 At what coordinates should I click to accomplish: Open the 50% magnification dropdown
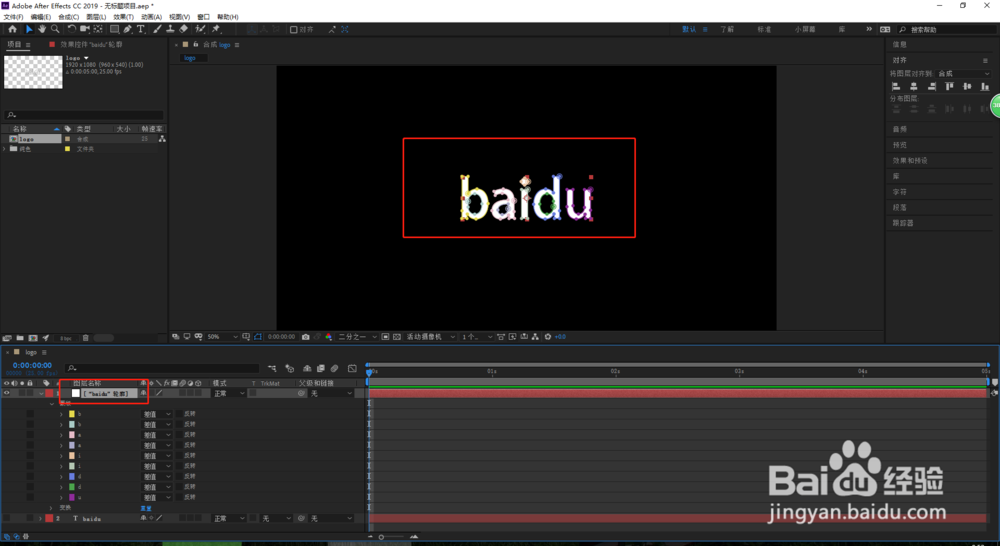[222, 337]
